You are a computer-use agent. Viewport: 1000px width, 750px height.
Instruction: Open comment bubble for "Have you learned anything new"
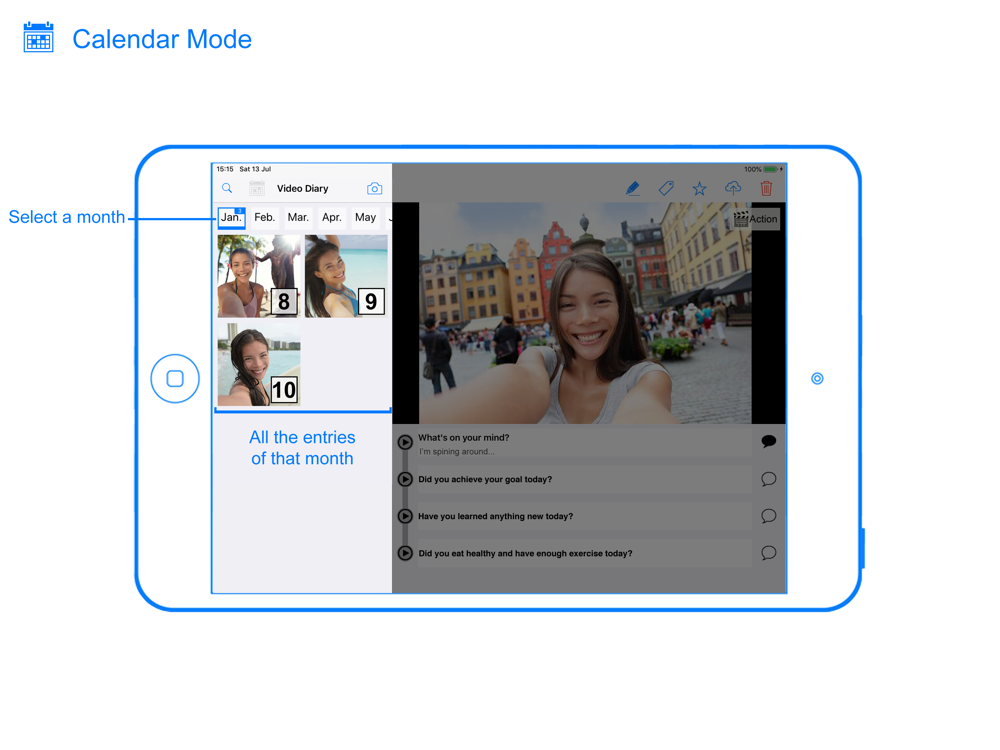tap(768, 516)
